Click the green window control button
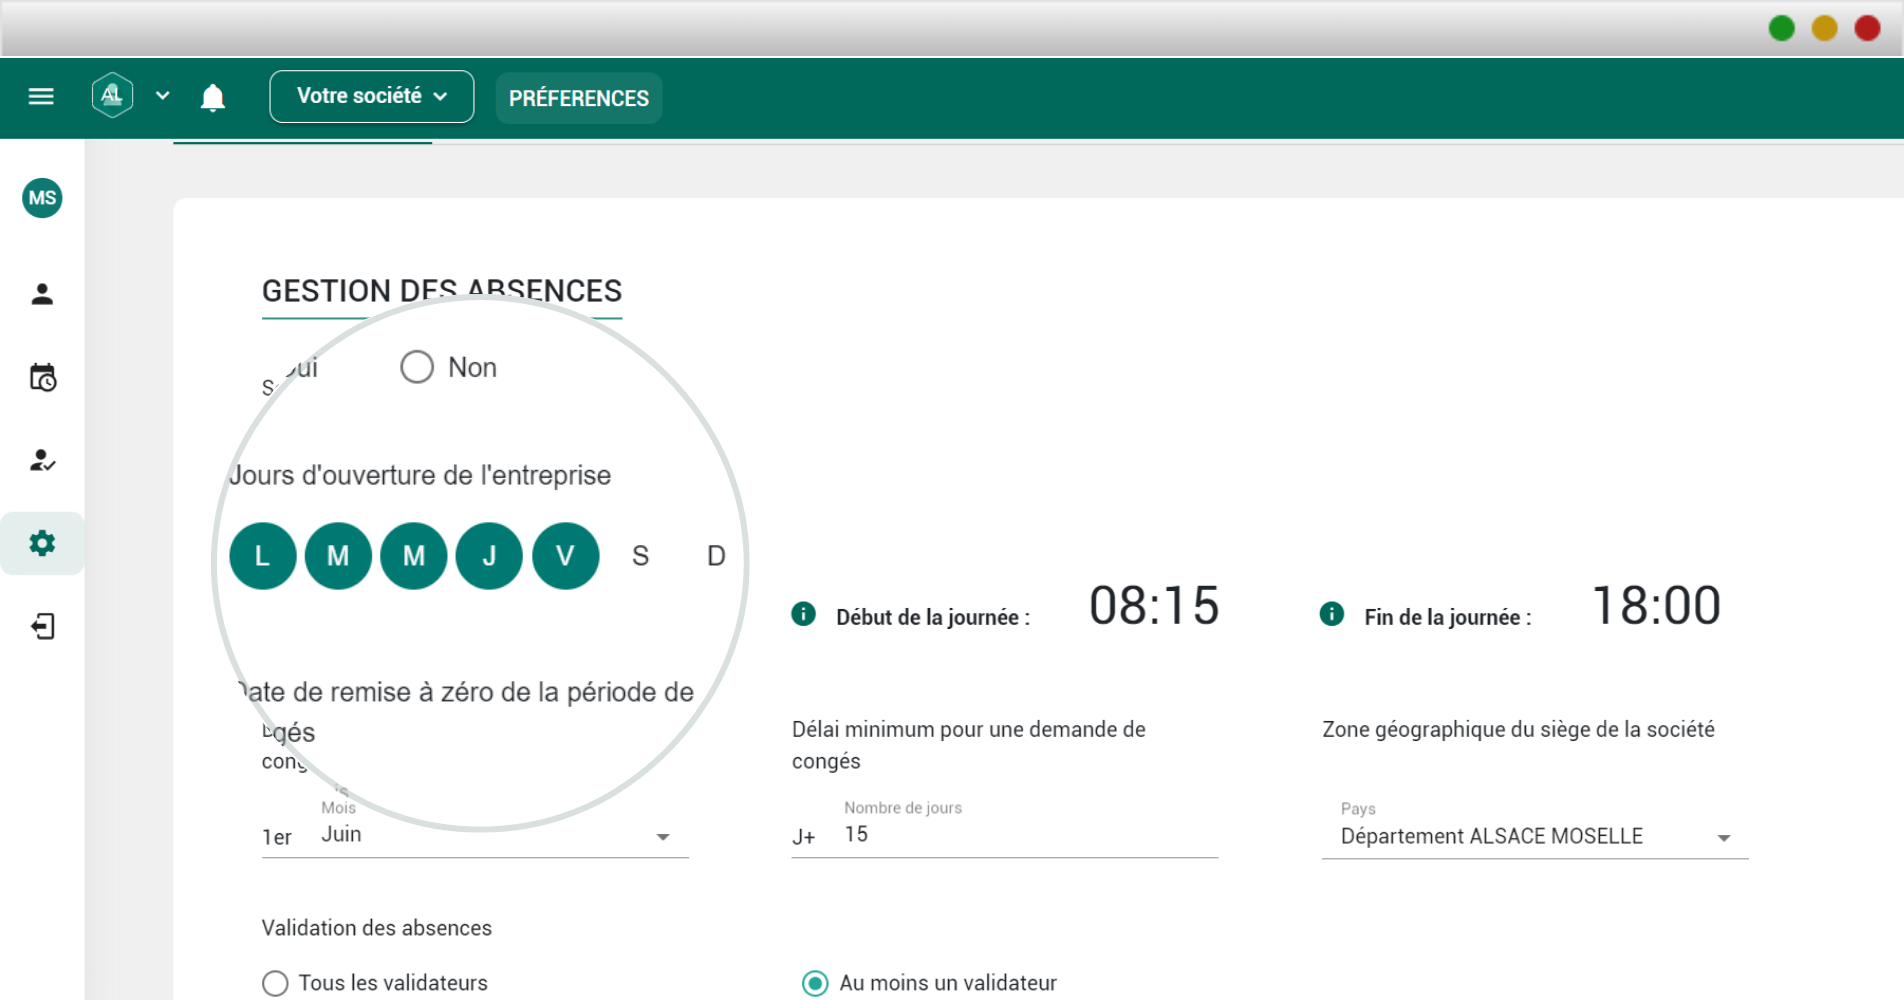Screen dimensions: 1904x1000 click(x=1782, y=28)
